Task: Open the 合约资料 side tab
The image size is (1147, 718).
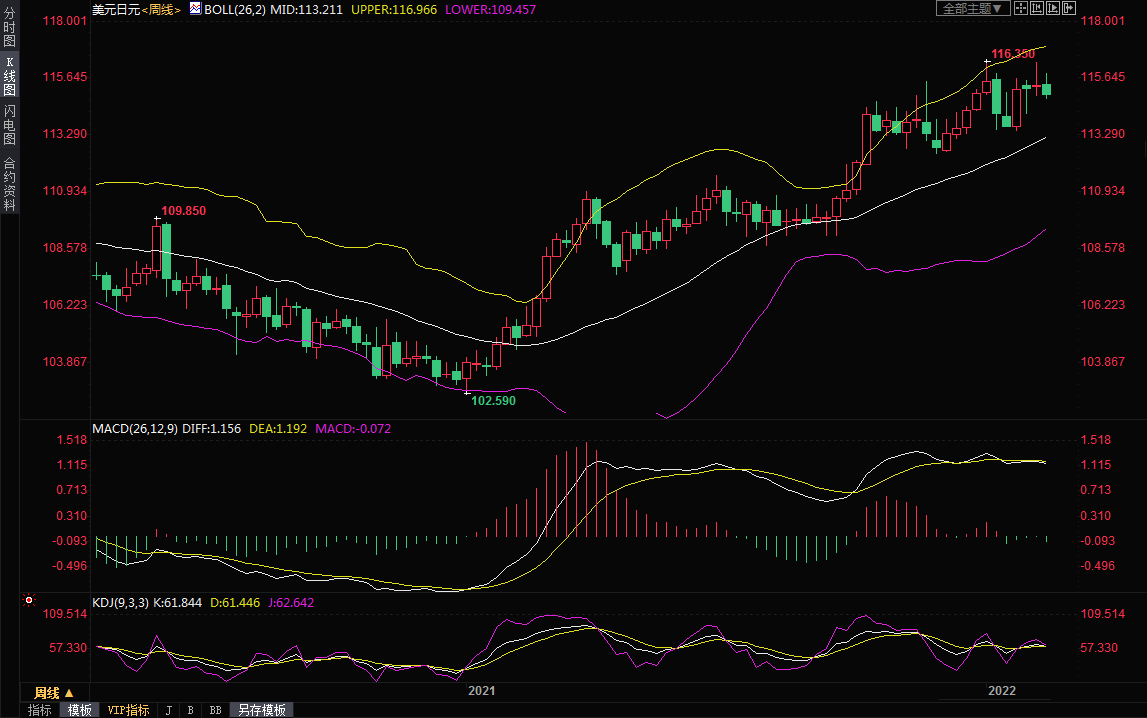Action: click(x=9, y=184)
